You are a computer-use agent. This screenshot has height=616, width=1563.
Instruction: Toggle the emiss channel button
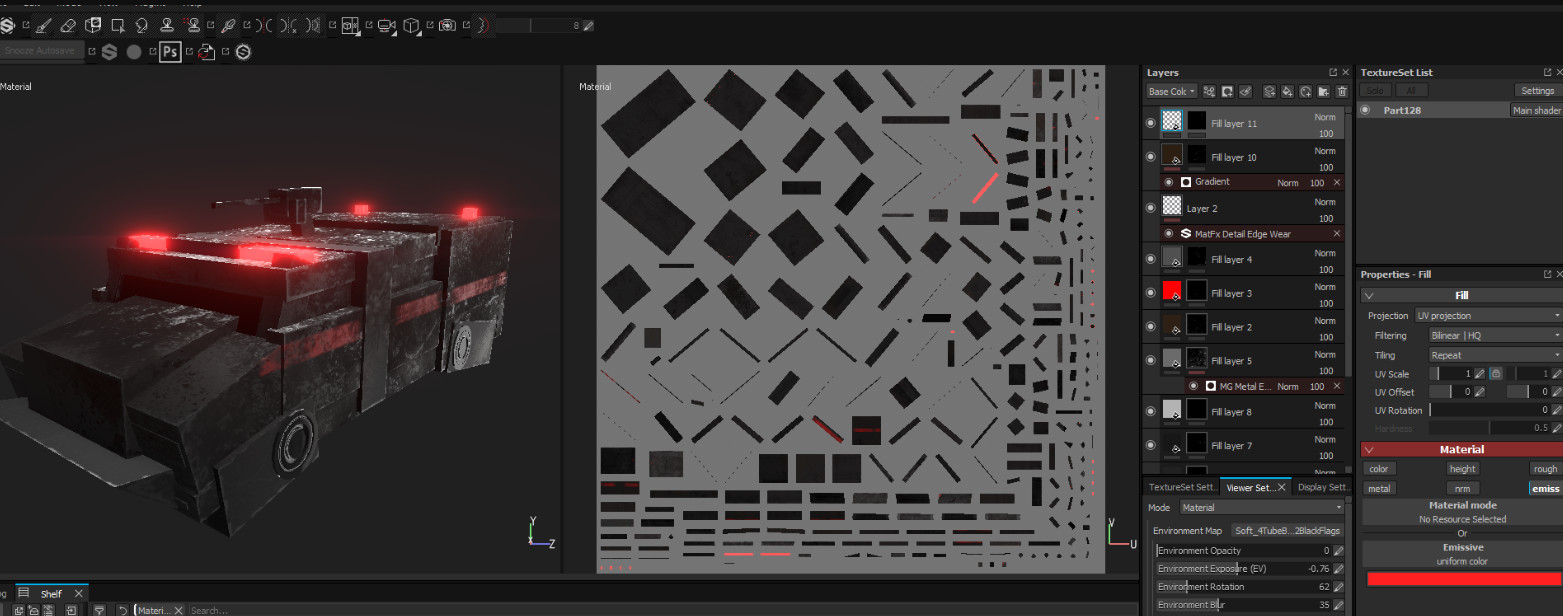(1546, 488)
